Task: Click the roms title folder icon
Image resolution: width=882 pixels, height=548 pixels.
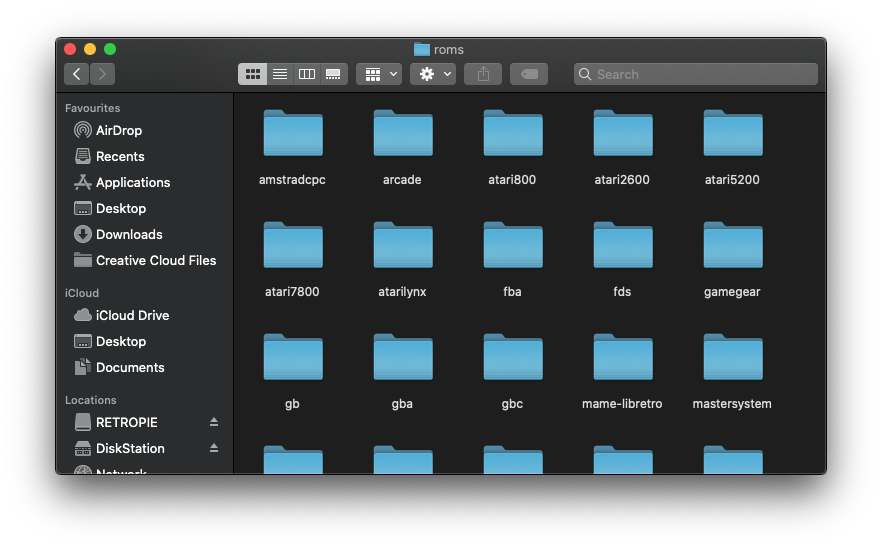Action: click(x=421, y=50)
